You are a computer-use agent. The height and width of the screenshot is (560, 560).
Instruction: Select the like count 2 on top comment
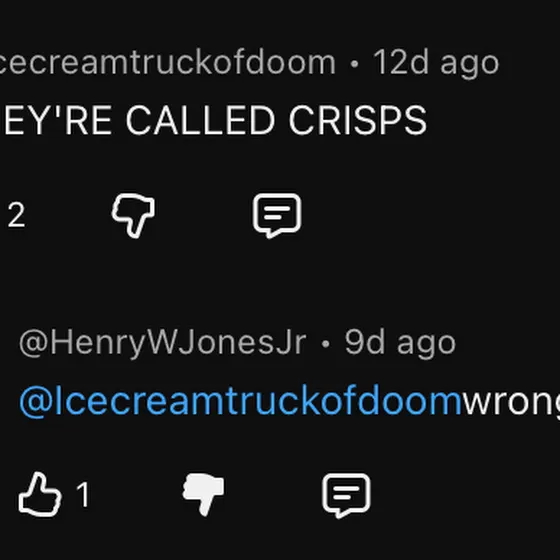pyautogui.click(x=16, y=215)
